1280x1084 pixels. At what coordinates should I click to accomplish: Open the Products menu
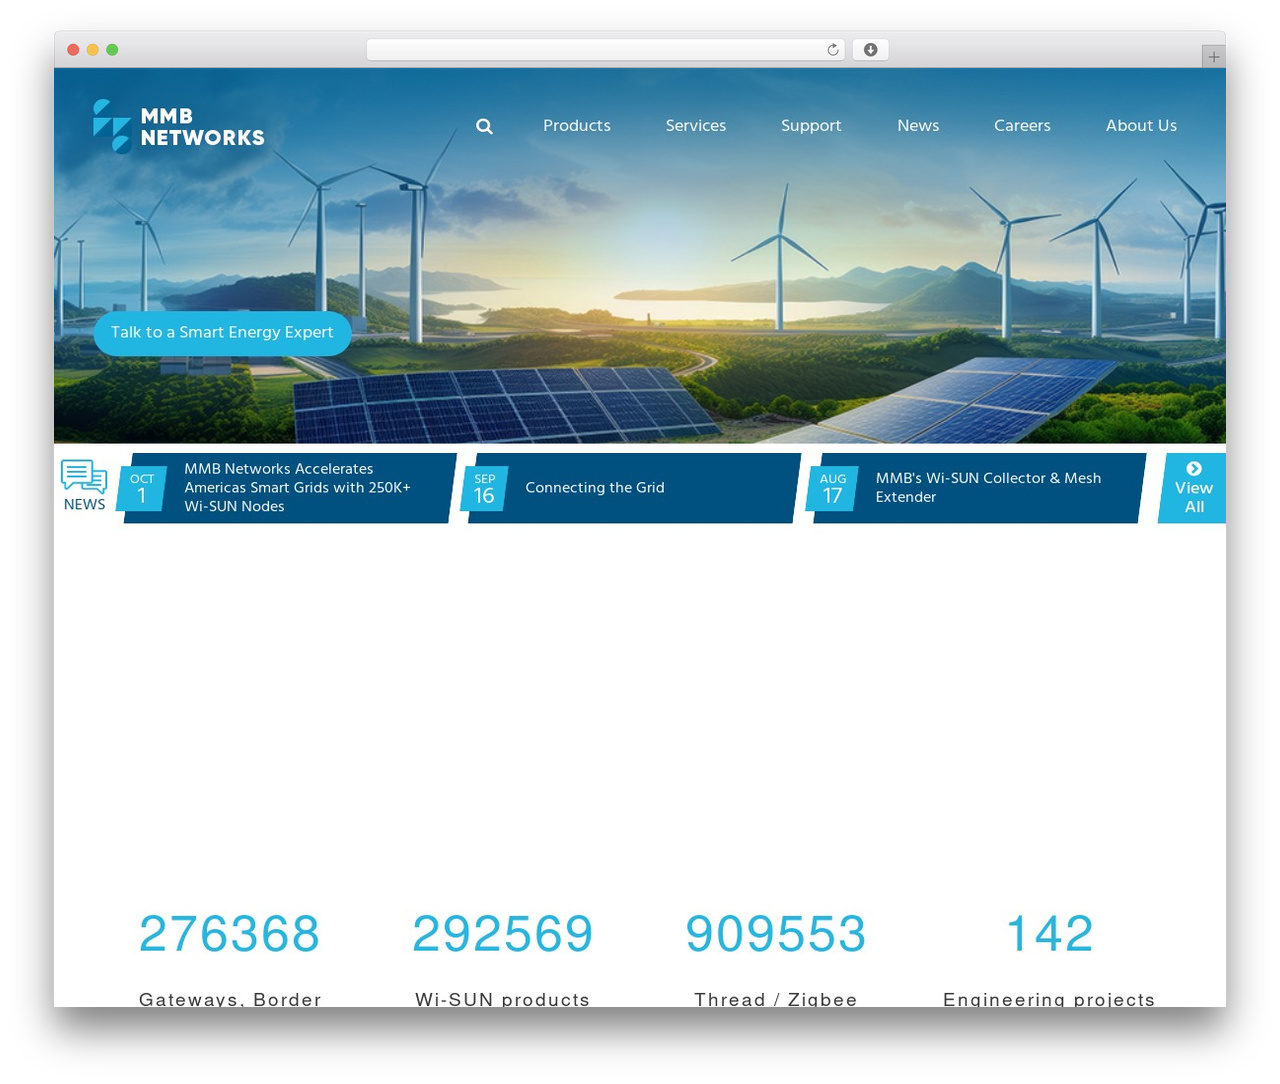(577, 126)
